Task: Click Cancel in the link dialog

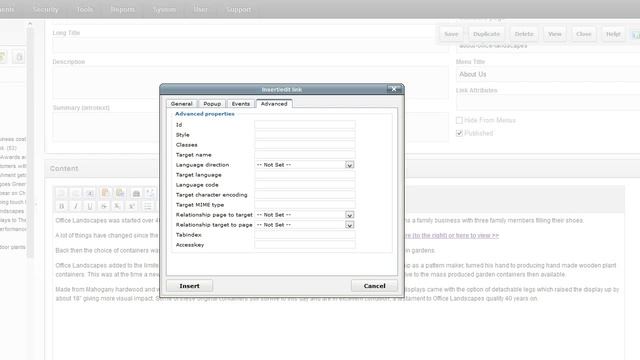Action: click(374, 286)
